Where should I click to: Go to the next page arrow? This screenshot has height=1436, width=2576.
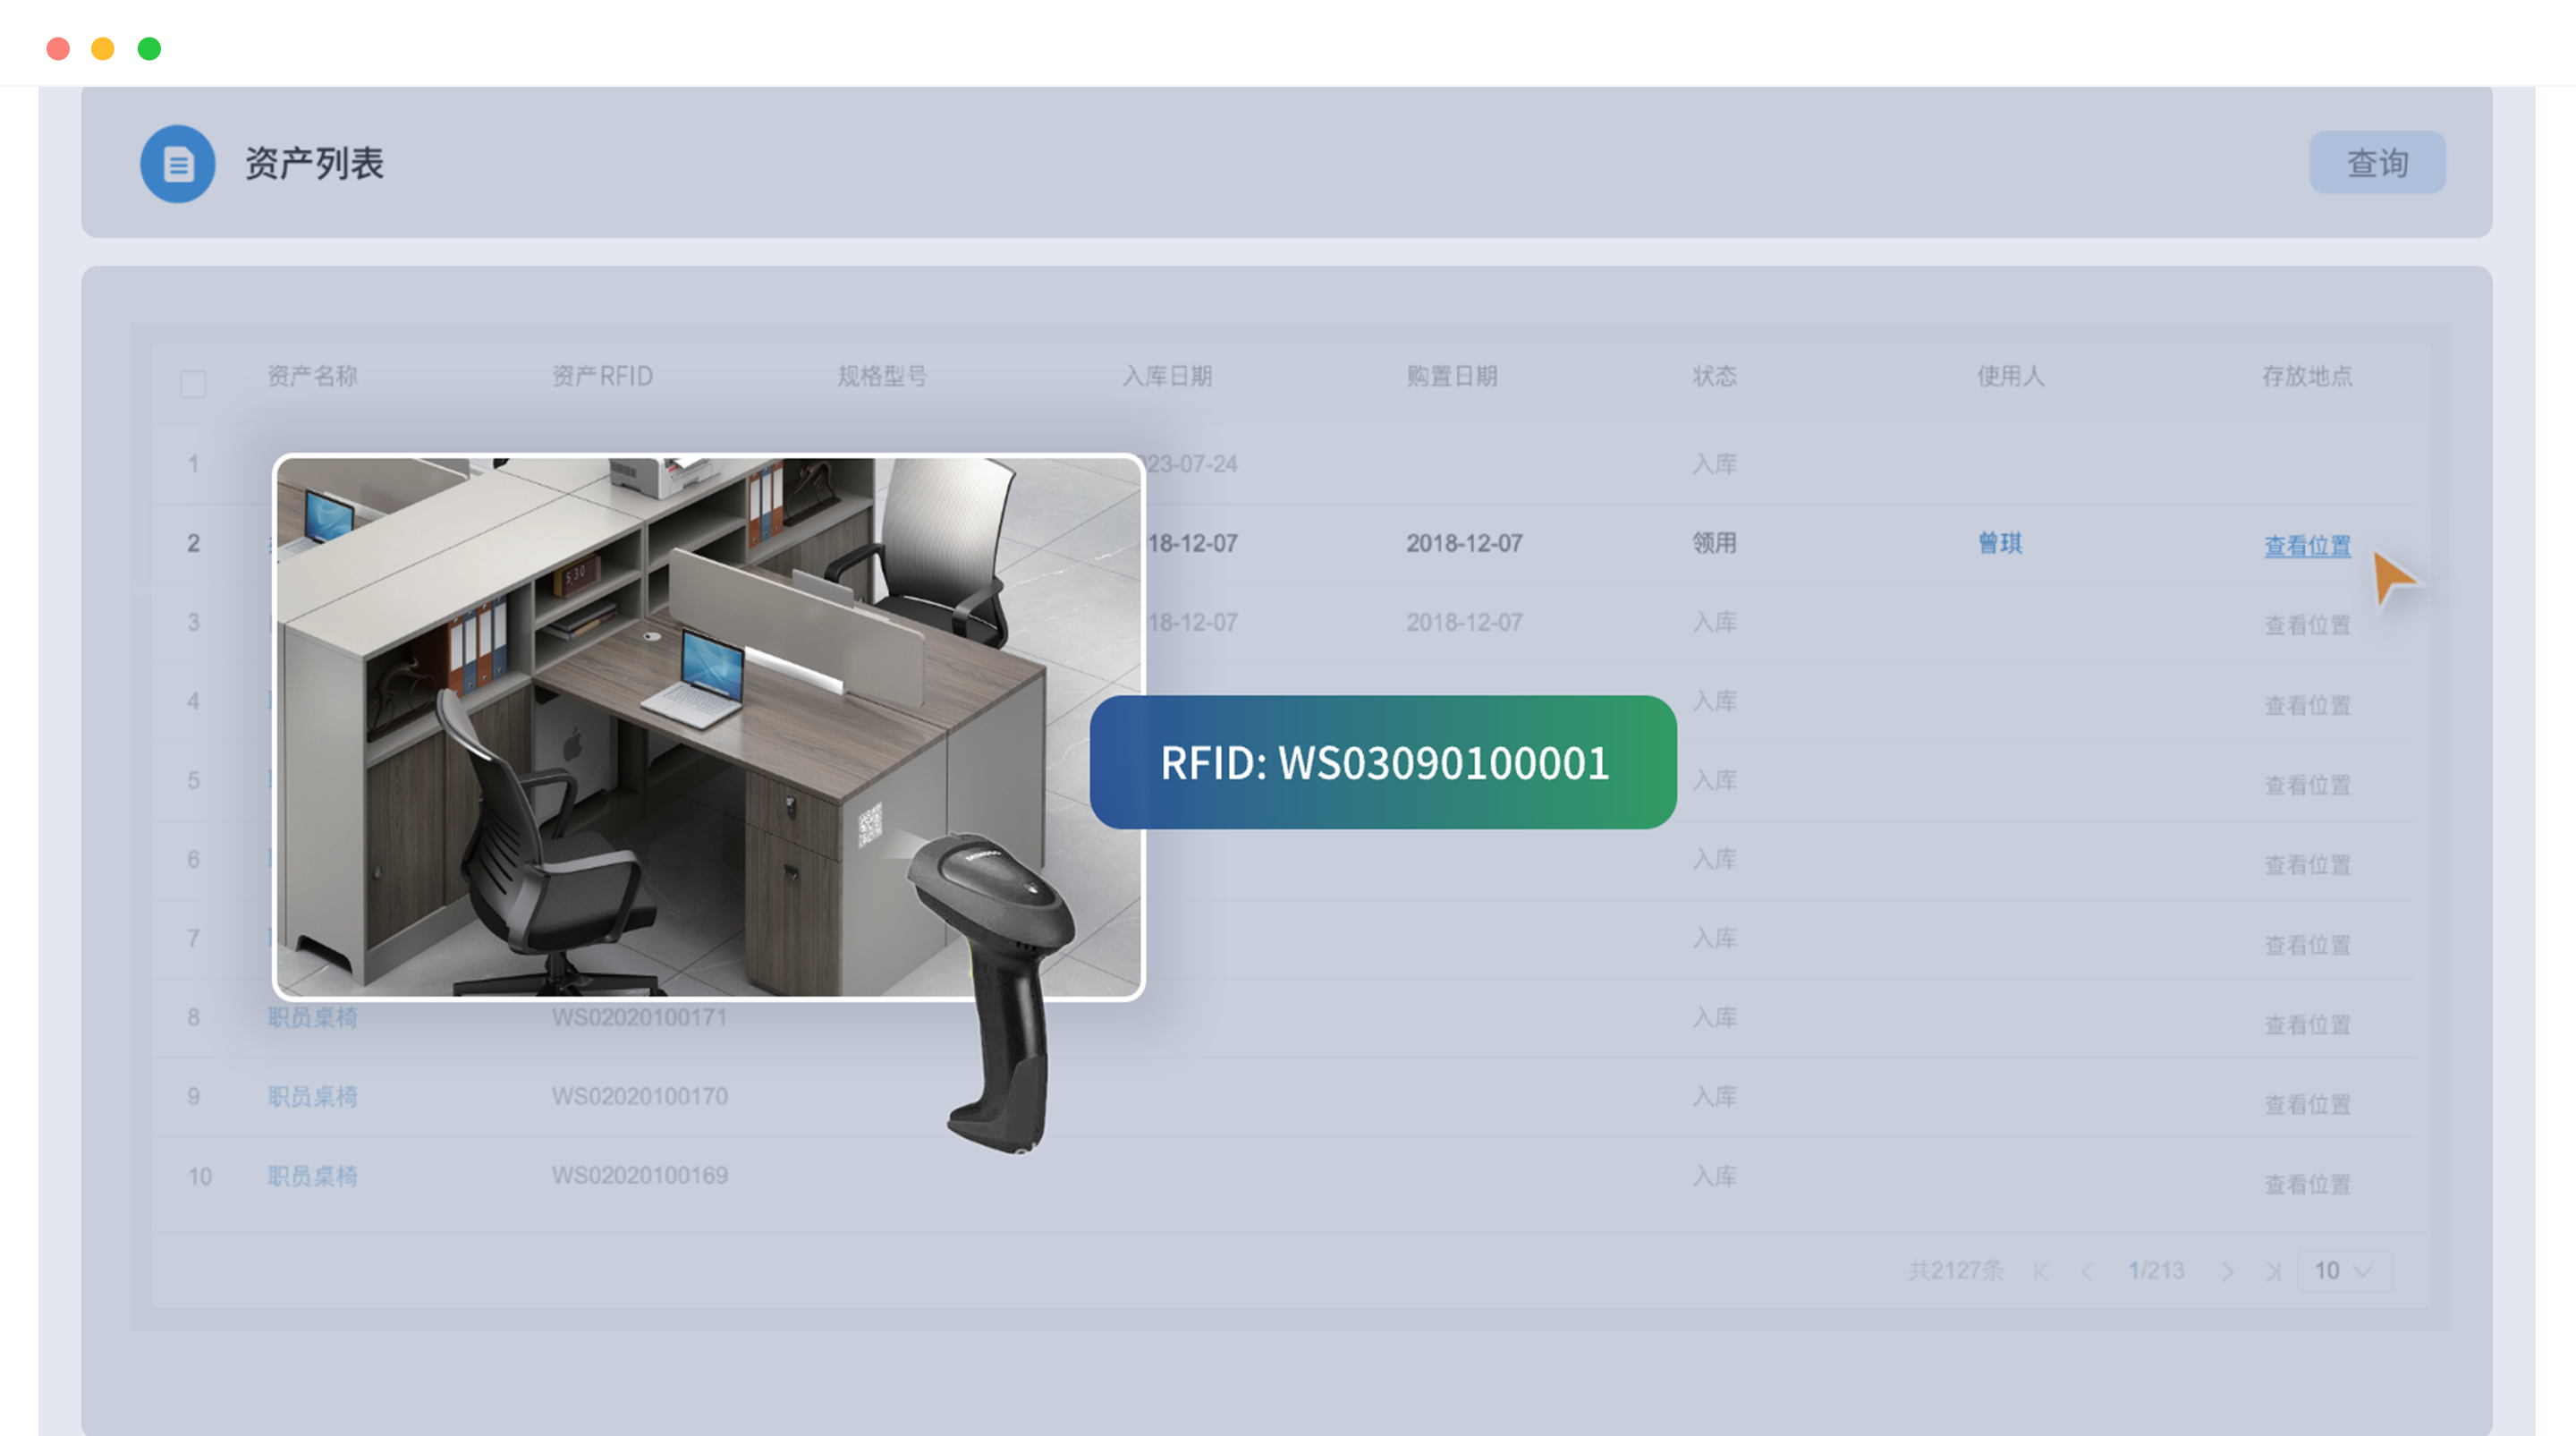click(2227, 1271)
